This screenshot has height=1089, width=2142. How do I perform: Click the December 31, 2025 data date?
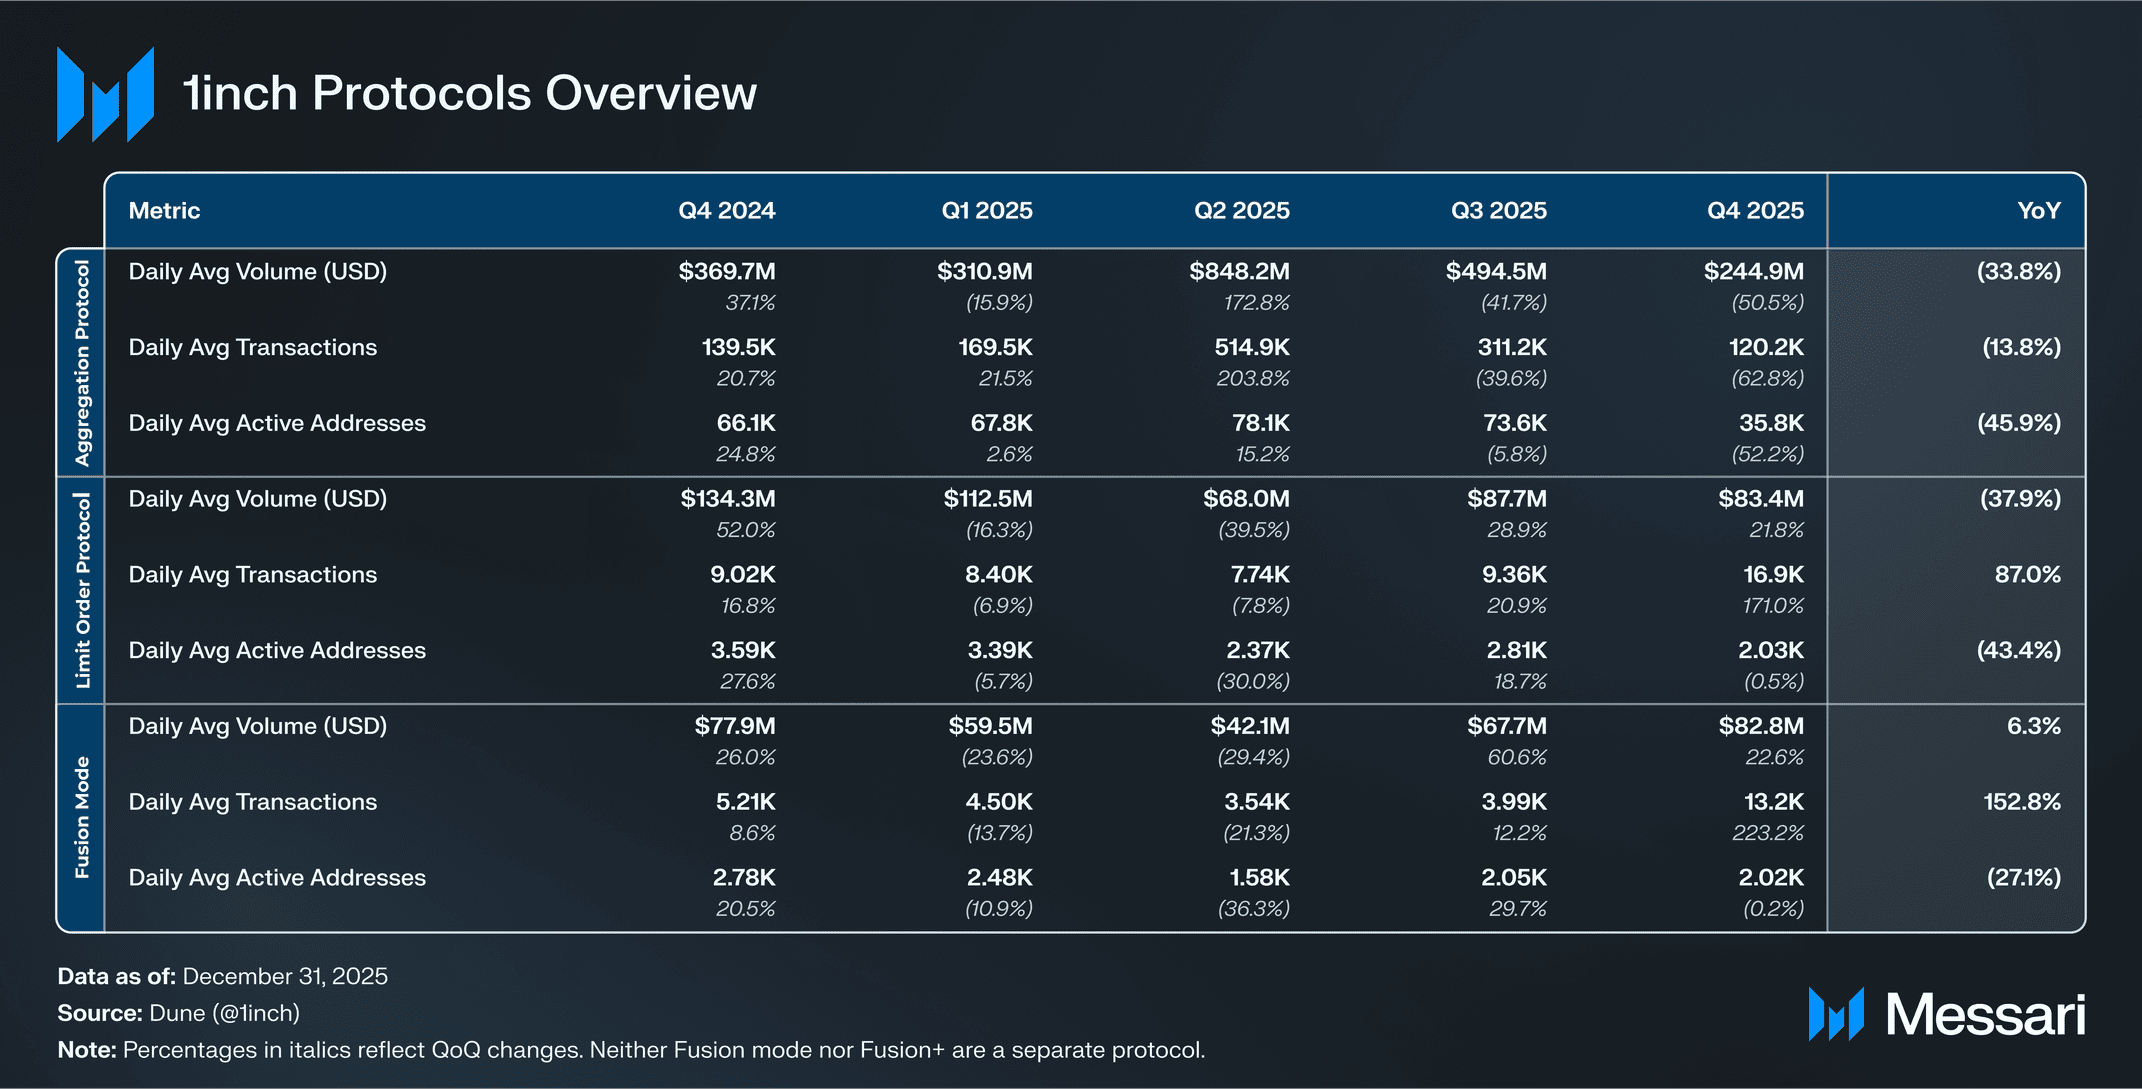tap(285, 976)
